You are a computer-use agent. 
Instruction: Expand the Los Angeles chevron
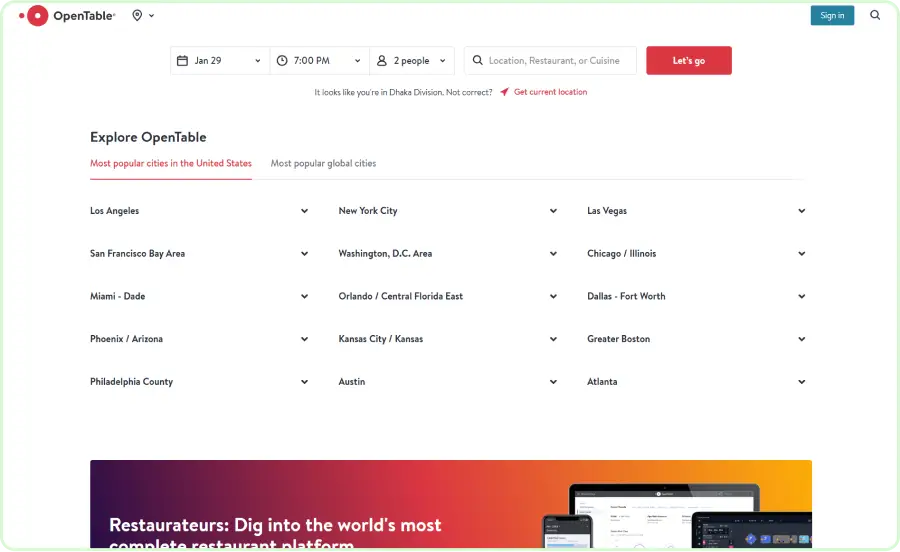304,211
